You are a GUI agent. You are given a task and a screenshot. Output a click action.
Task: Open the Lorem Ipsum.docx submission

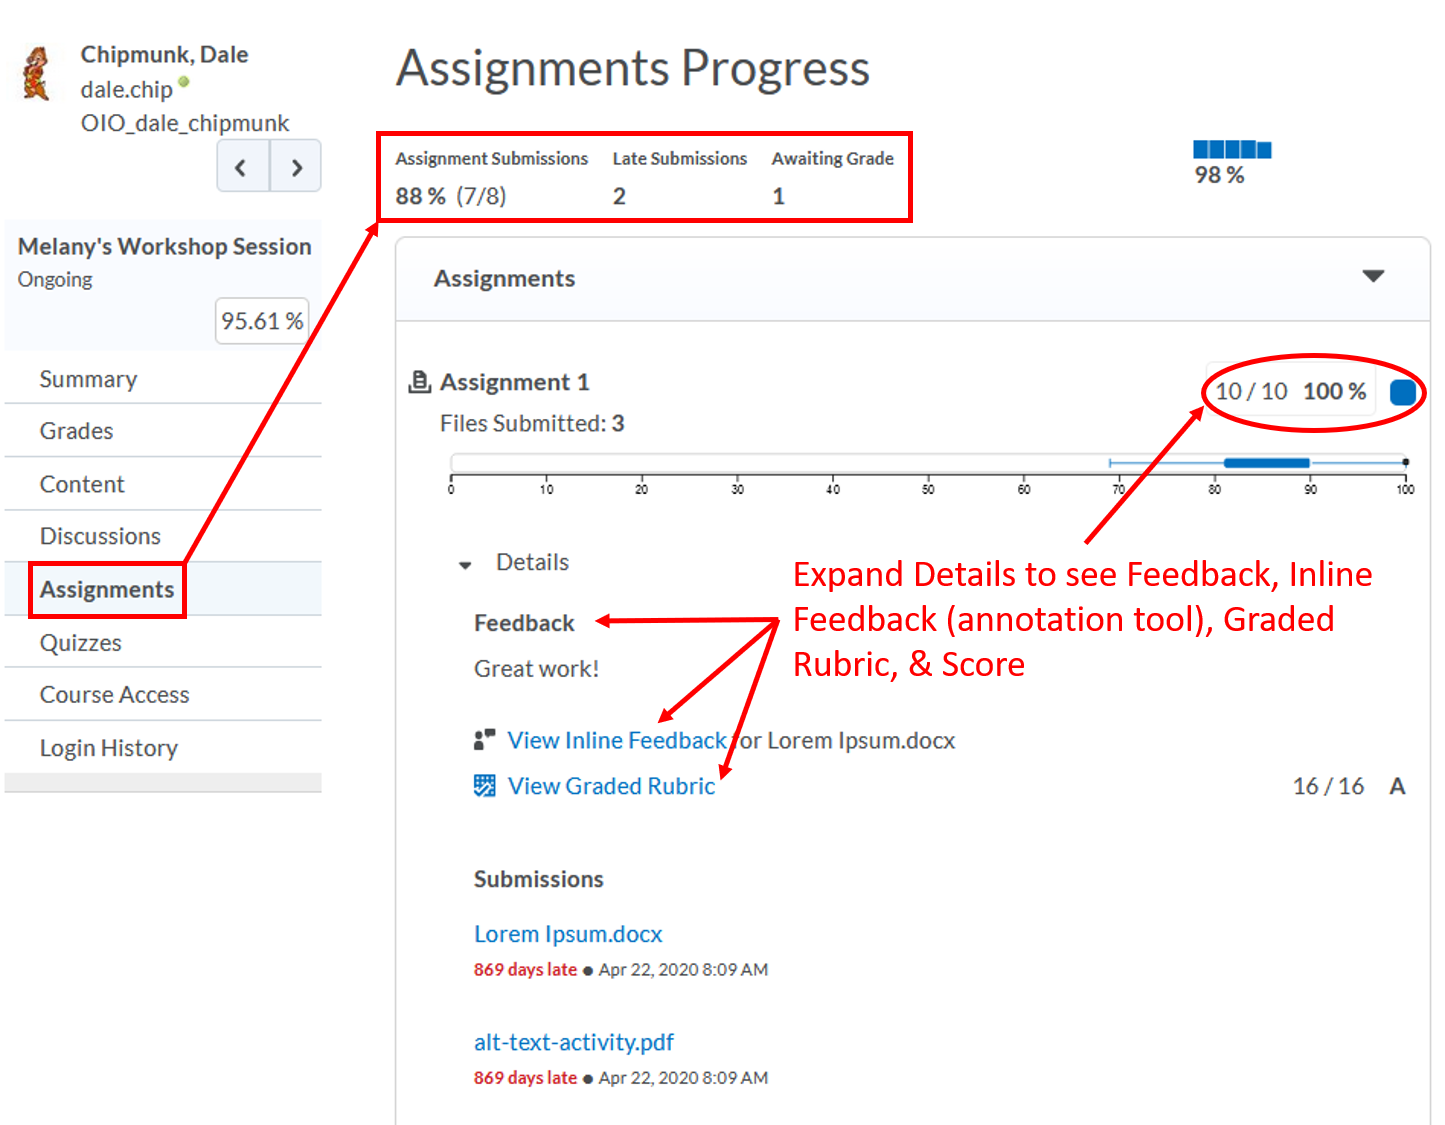click(567, 933)
